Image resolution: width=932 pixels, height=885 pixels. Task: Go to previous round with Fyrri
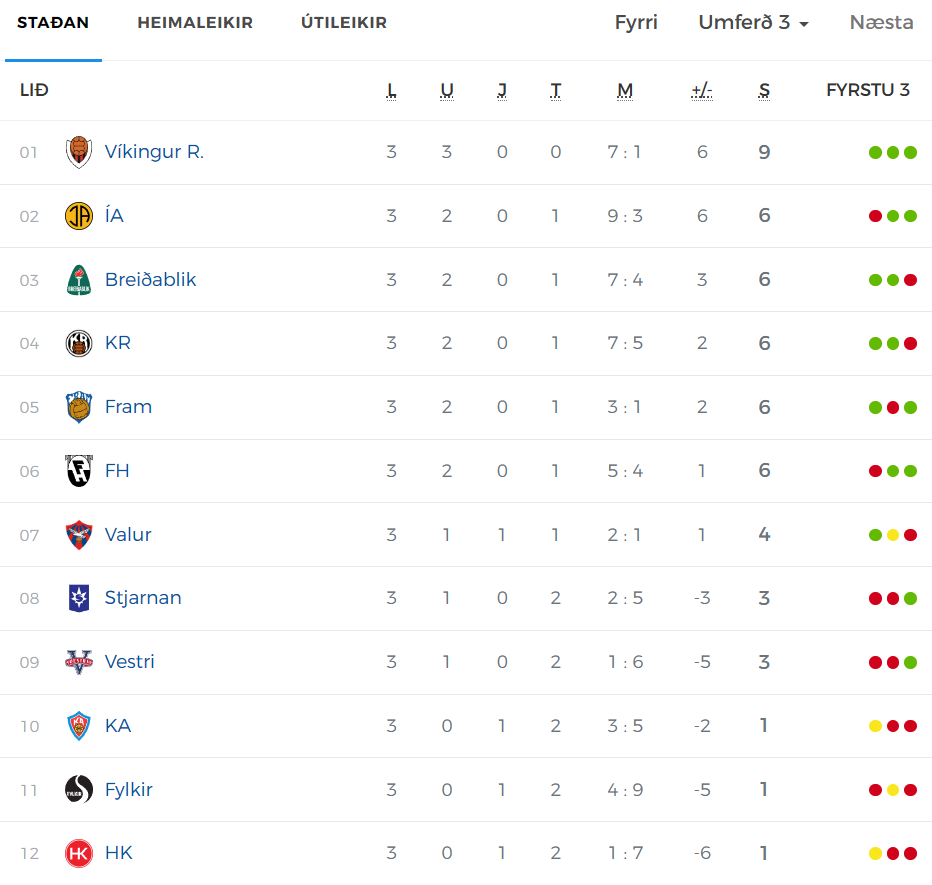click(x=636, y=23)
